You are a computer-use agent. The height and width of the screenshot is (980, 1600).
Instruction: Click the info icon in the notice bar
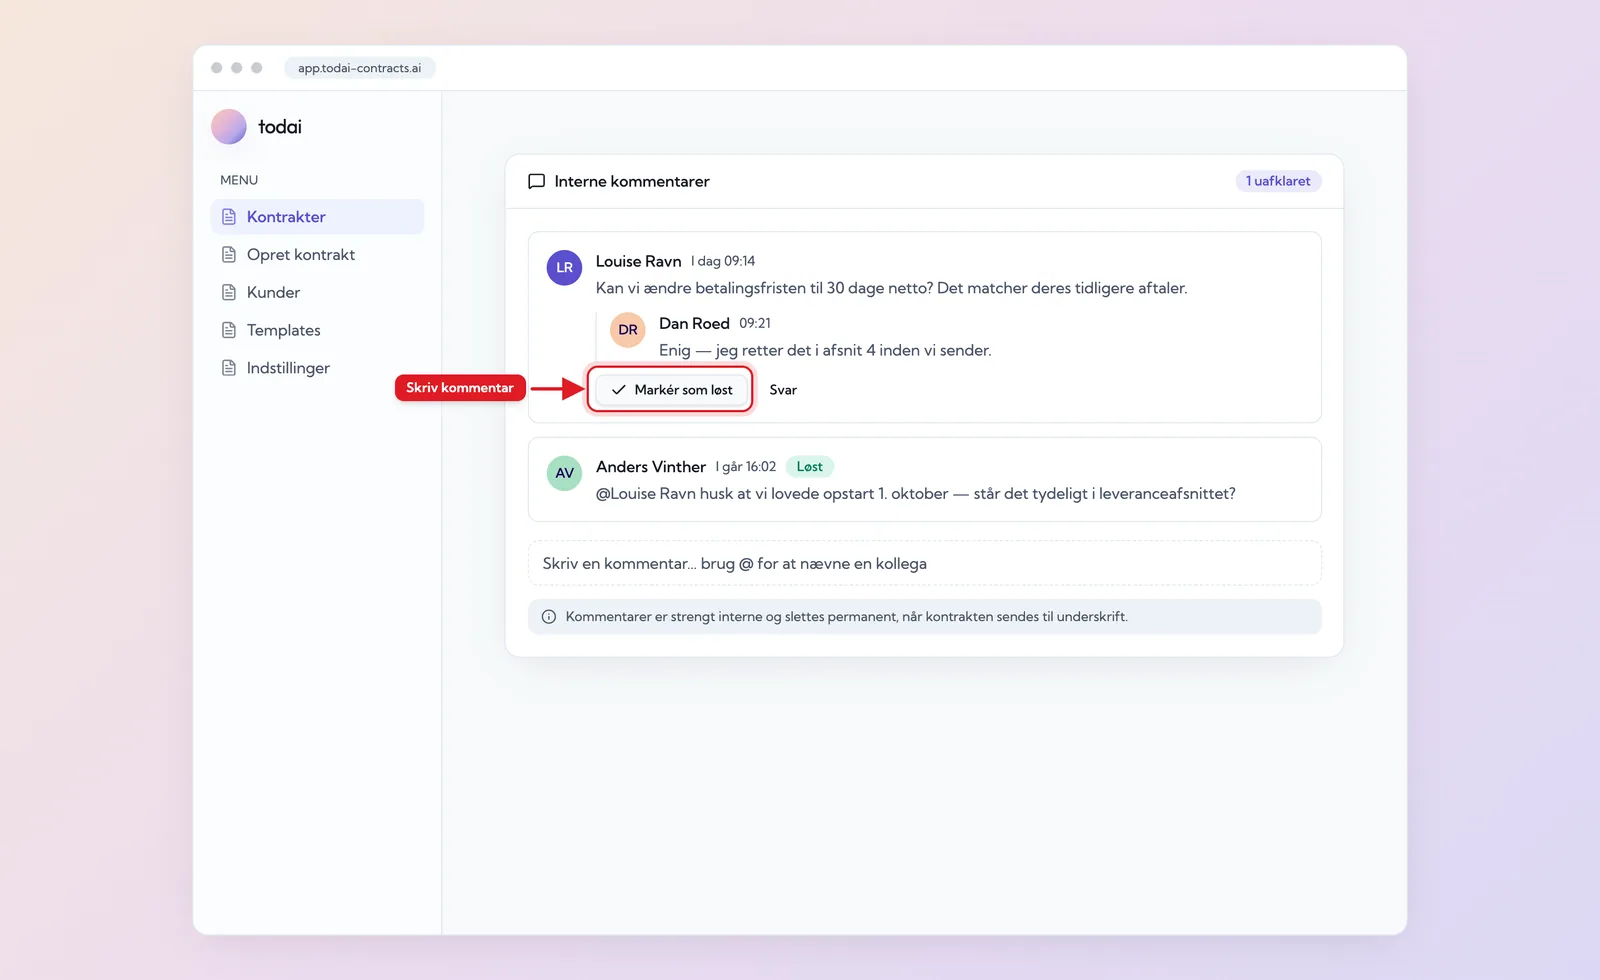pyautogui.click(x=549, y=617)
